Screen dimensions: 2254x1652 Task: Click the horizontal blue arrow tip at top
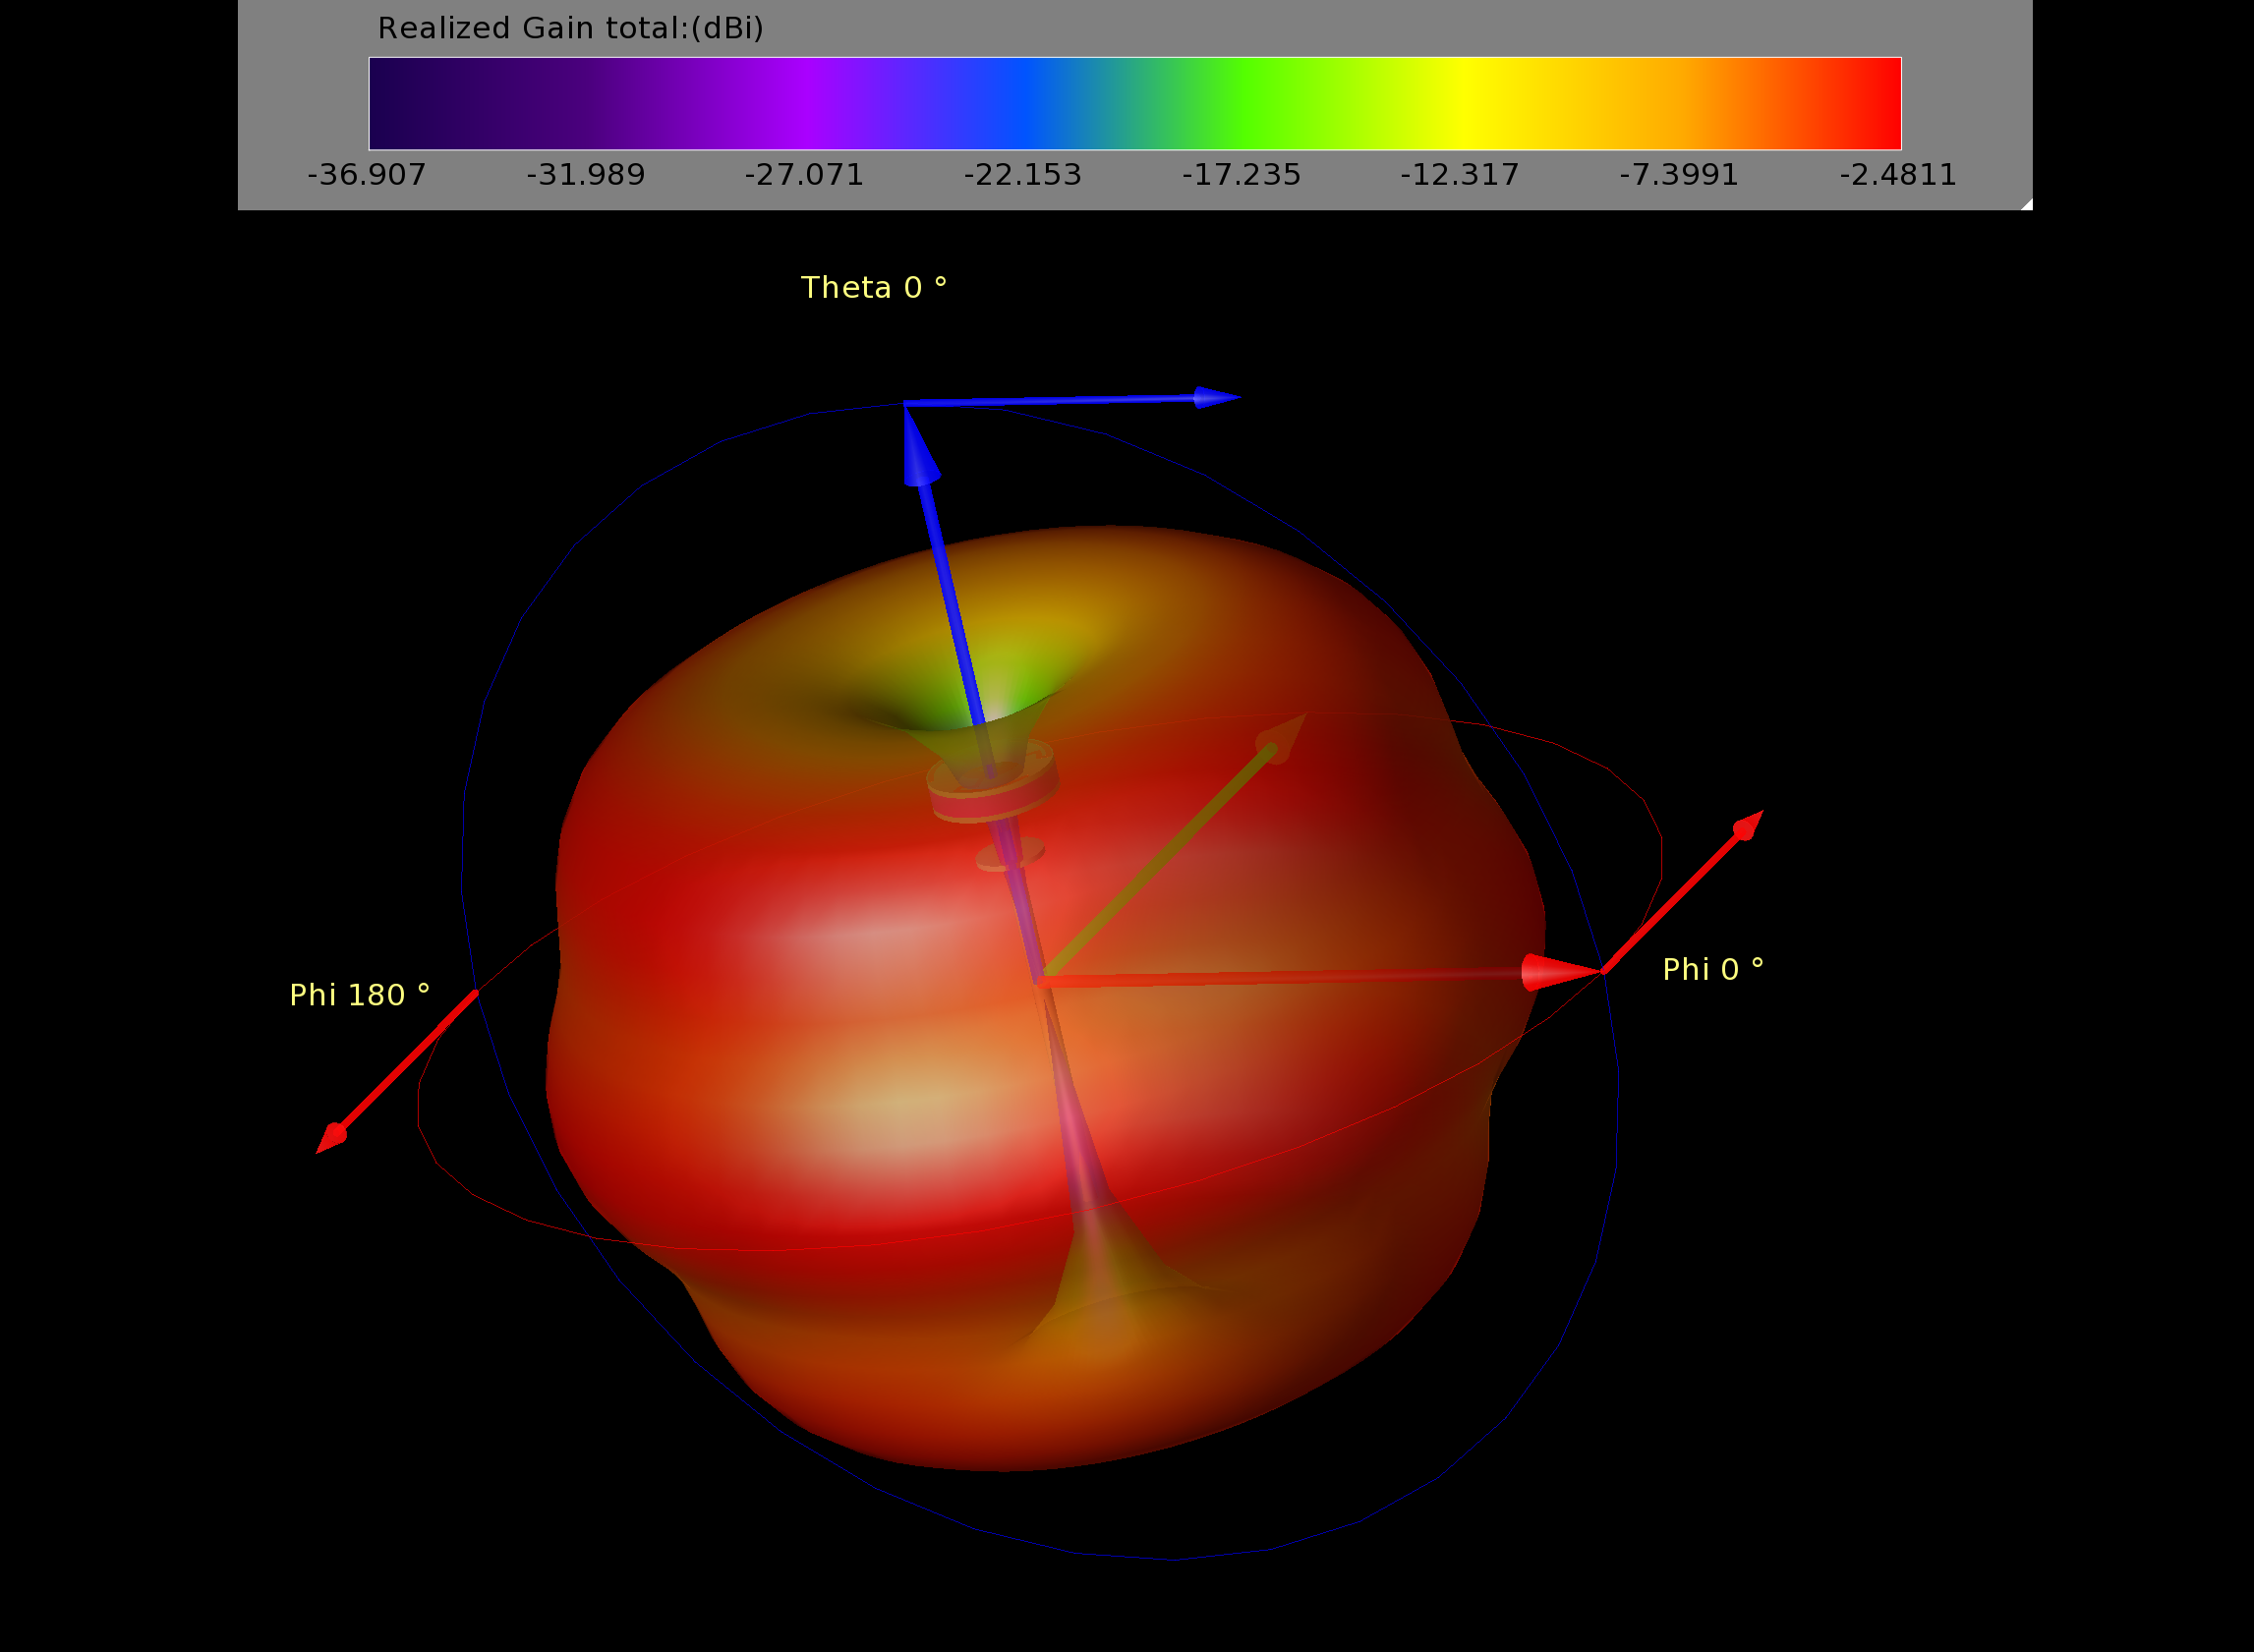pos(1217,398)
